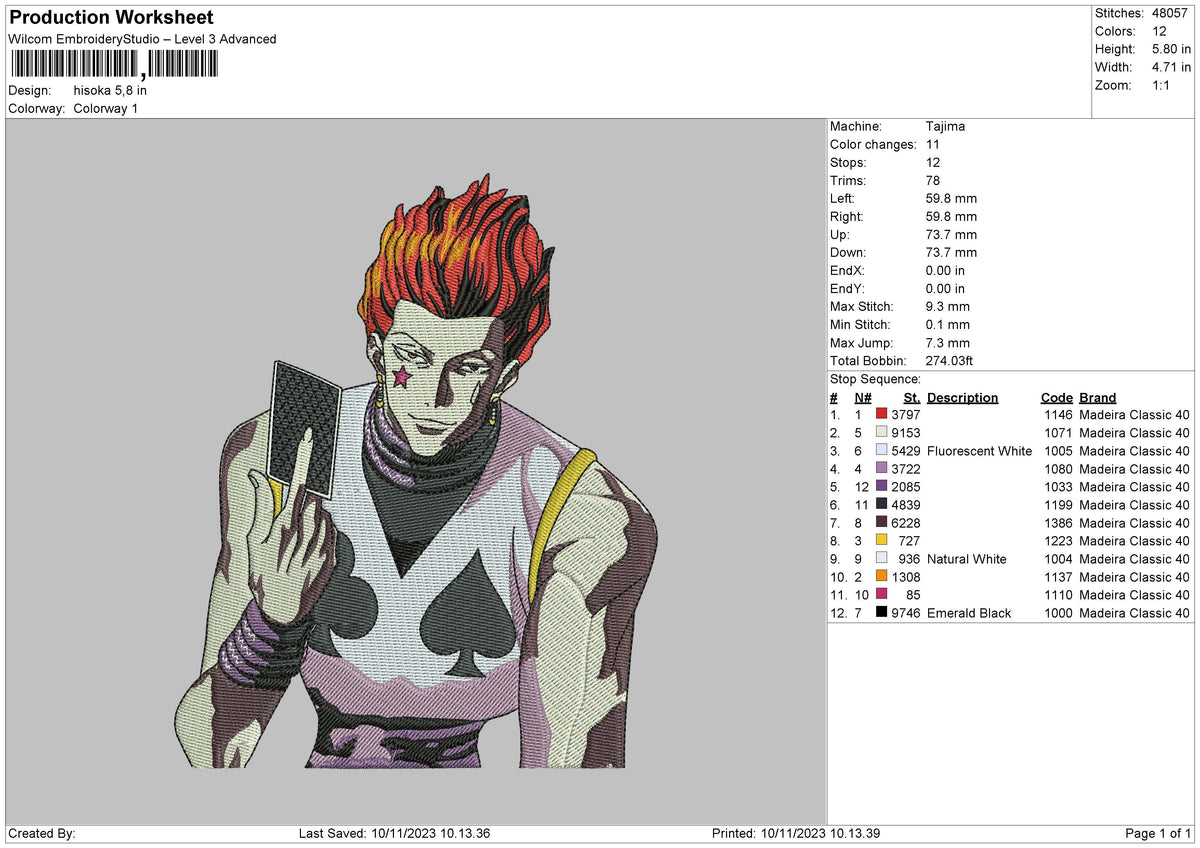Click the "Fluorescent White" description
1200x848 pixels.
click(979, 450)
